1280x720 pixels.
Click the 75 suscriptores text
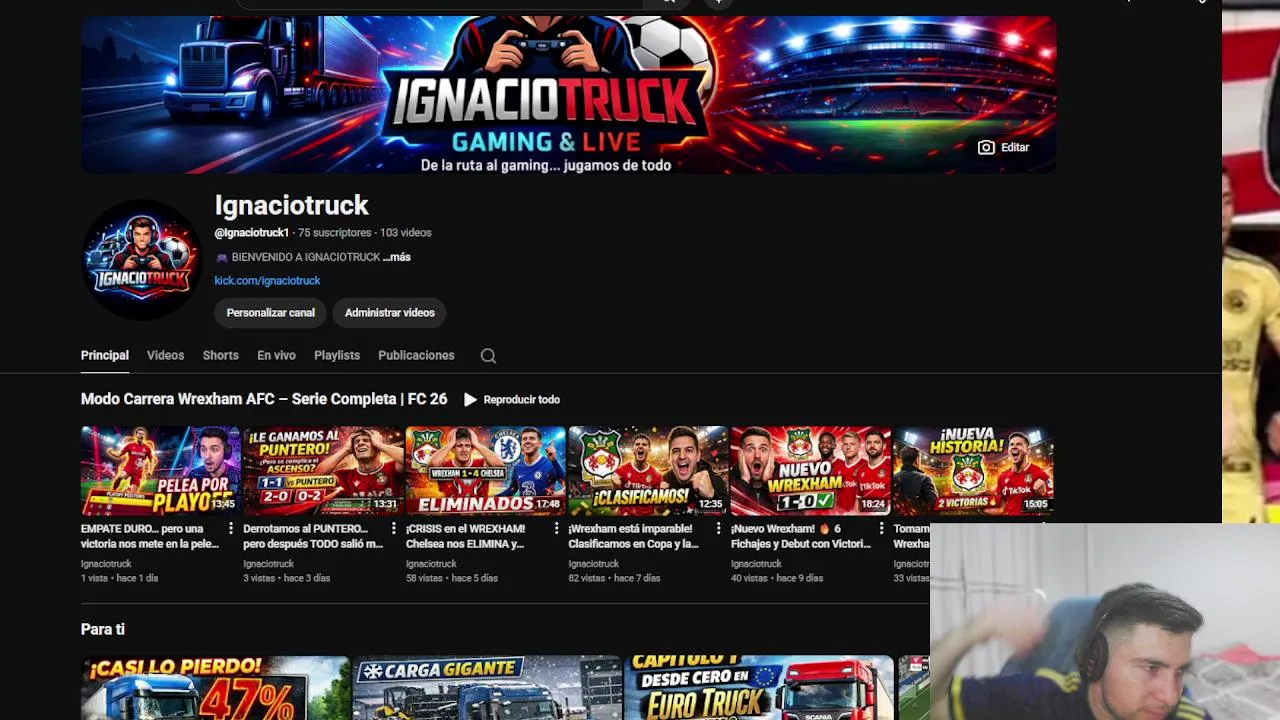pyautogui.click(x=335, y=233)
